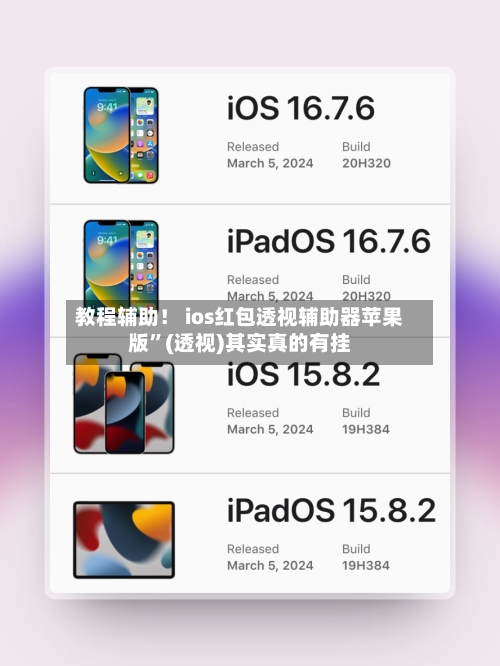
Task: Open the iPadOS 16.7.6 heading
Action: pyautogui.click(x=329, y=241)
